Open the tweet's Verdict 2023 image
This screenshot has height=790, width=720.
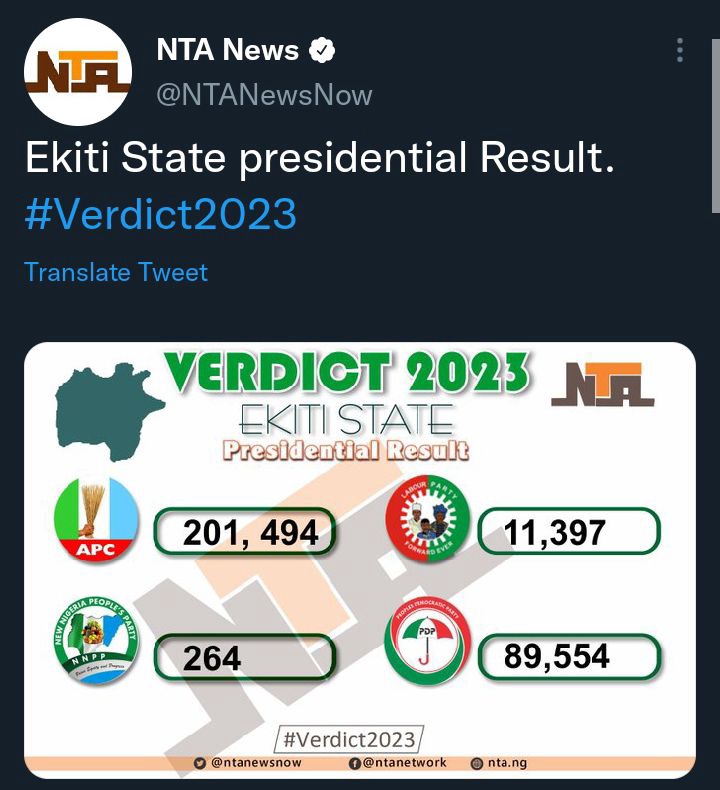click(x=360, y=560)
